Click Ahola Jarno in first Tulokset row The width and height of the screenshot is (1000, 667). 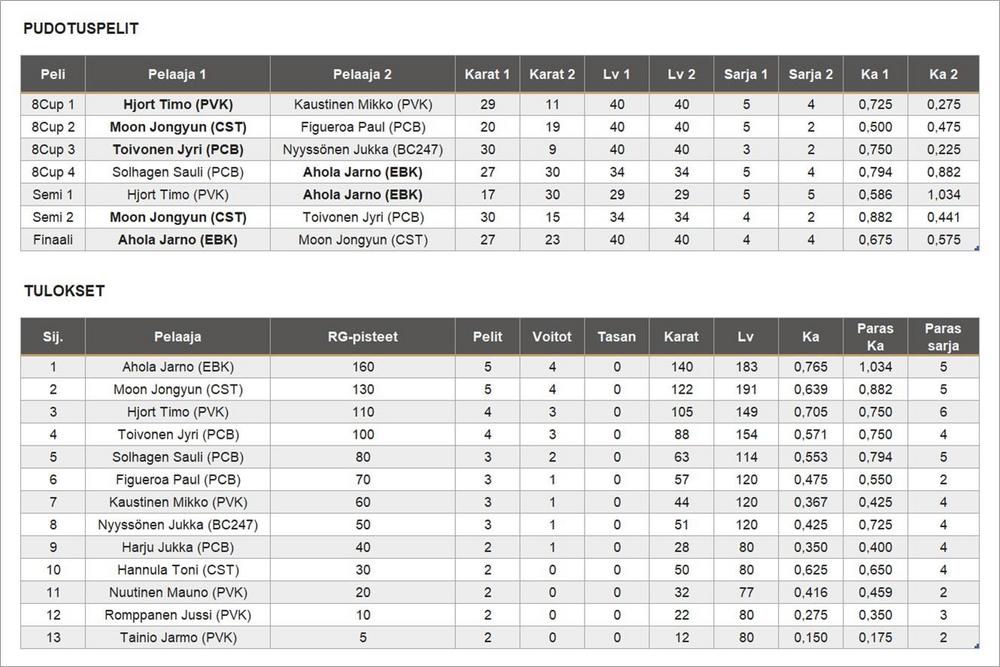click(177, 367)
